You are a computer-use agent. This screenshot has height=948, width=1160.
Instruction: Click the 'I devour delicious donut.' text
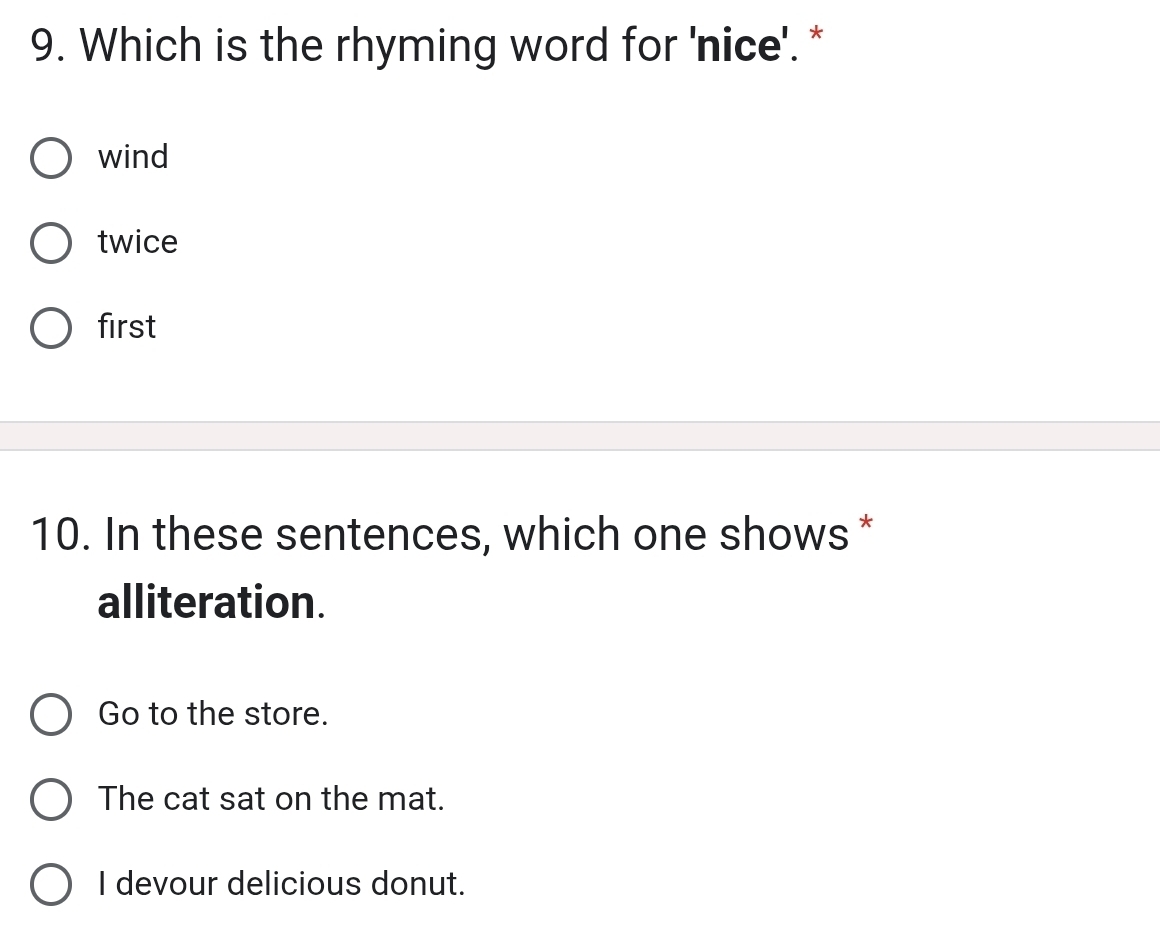[282, 884]
